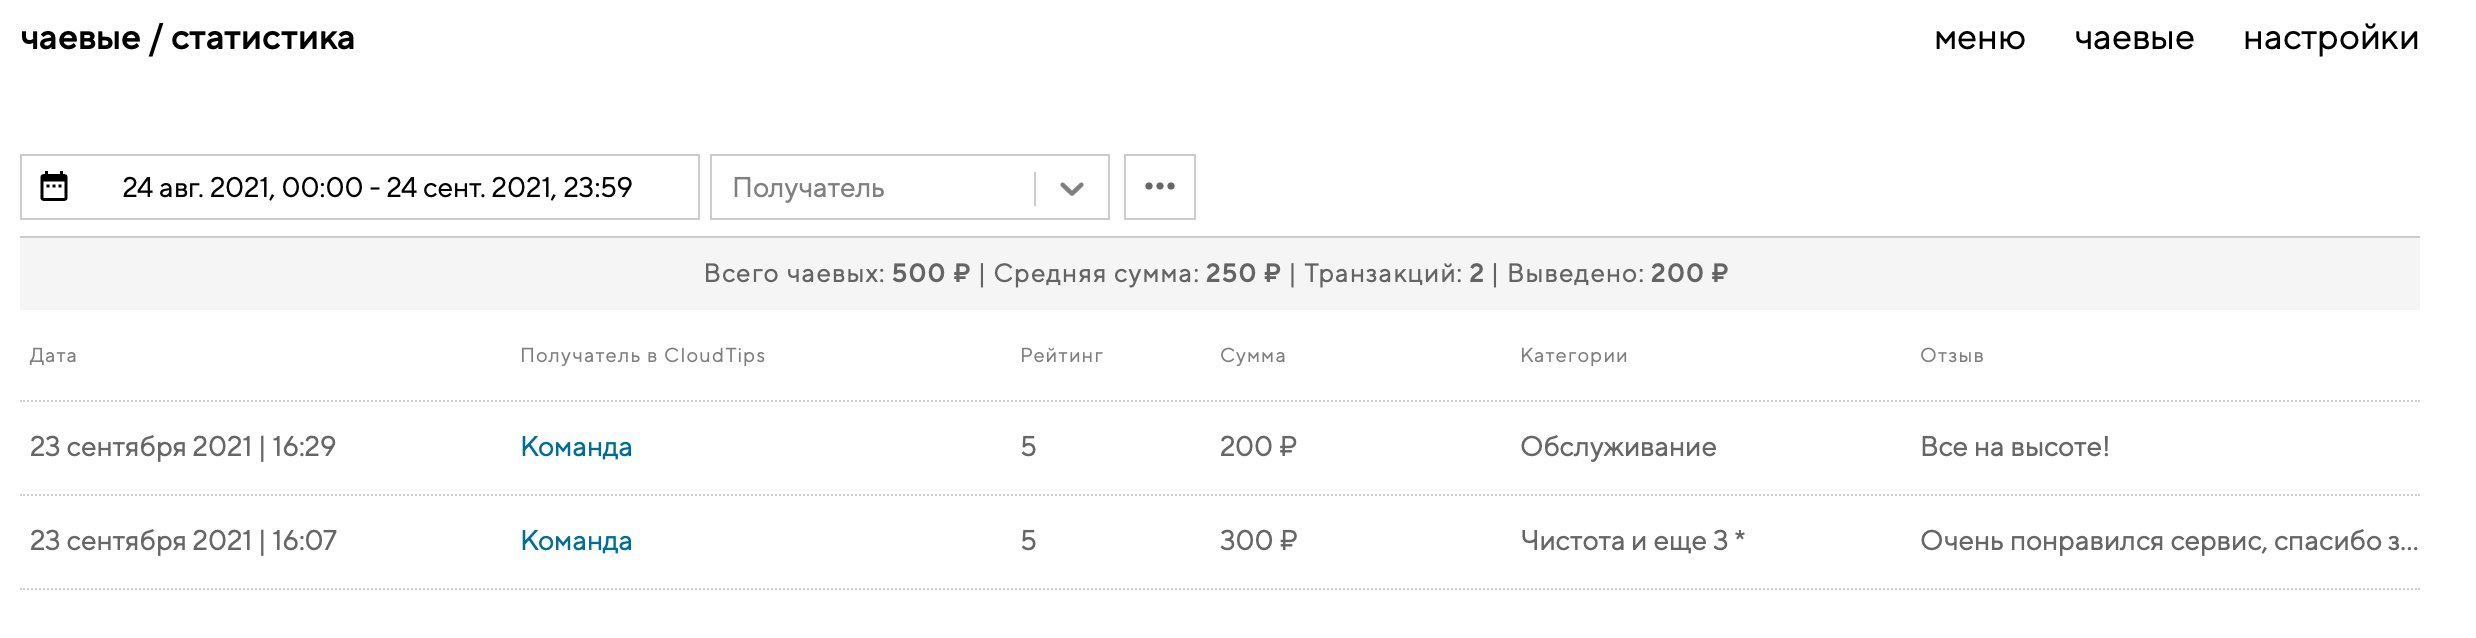Open the truncated review Очень понравился сервис
Screen dimensions: 2476x638
point(2168,541)
